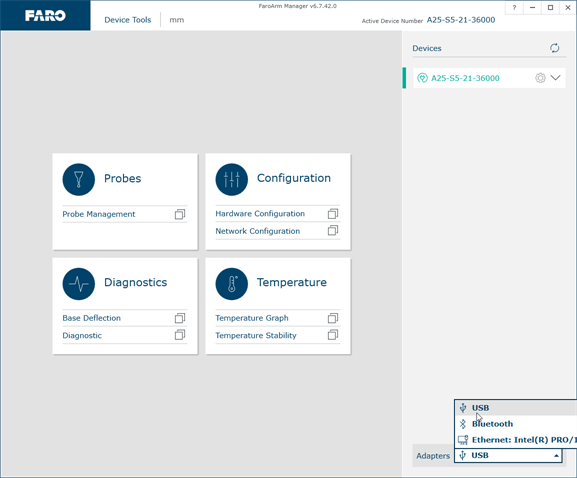577x478 pixels.
Task: Click the Temperature heading
Action: point(292,282)
